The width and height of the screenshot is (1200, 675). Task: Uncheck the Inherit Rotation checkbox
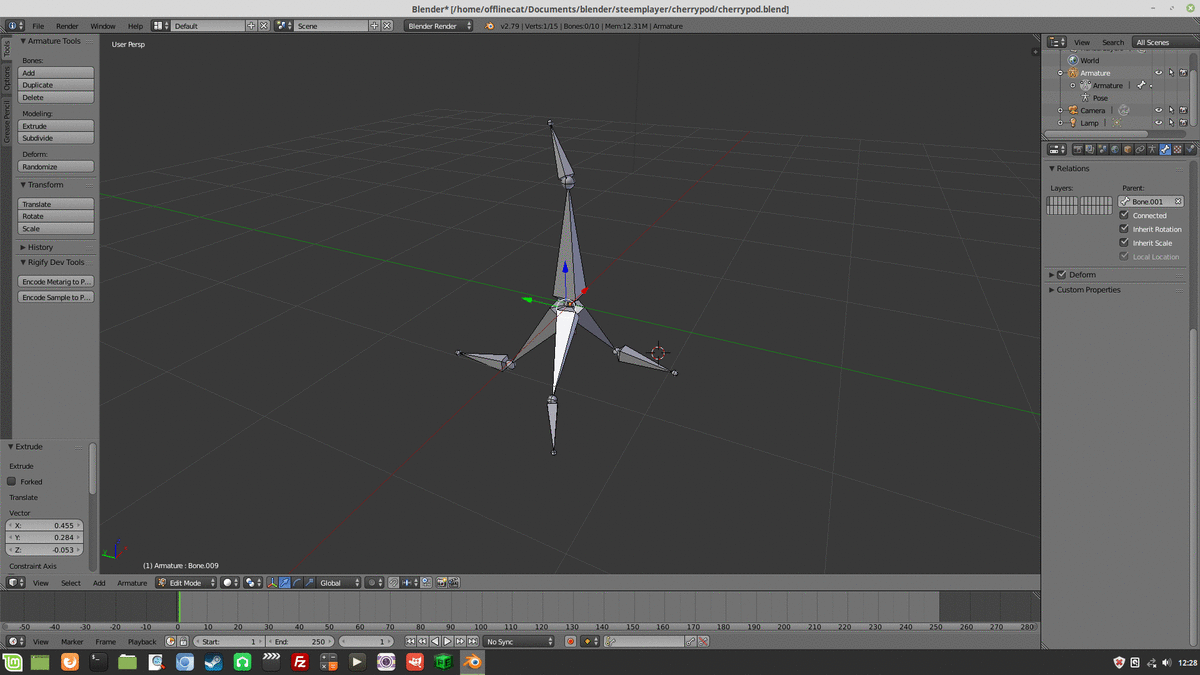tap(1124, 229)
